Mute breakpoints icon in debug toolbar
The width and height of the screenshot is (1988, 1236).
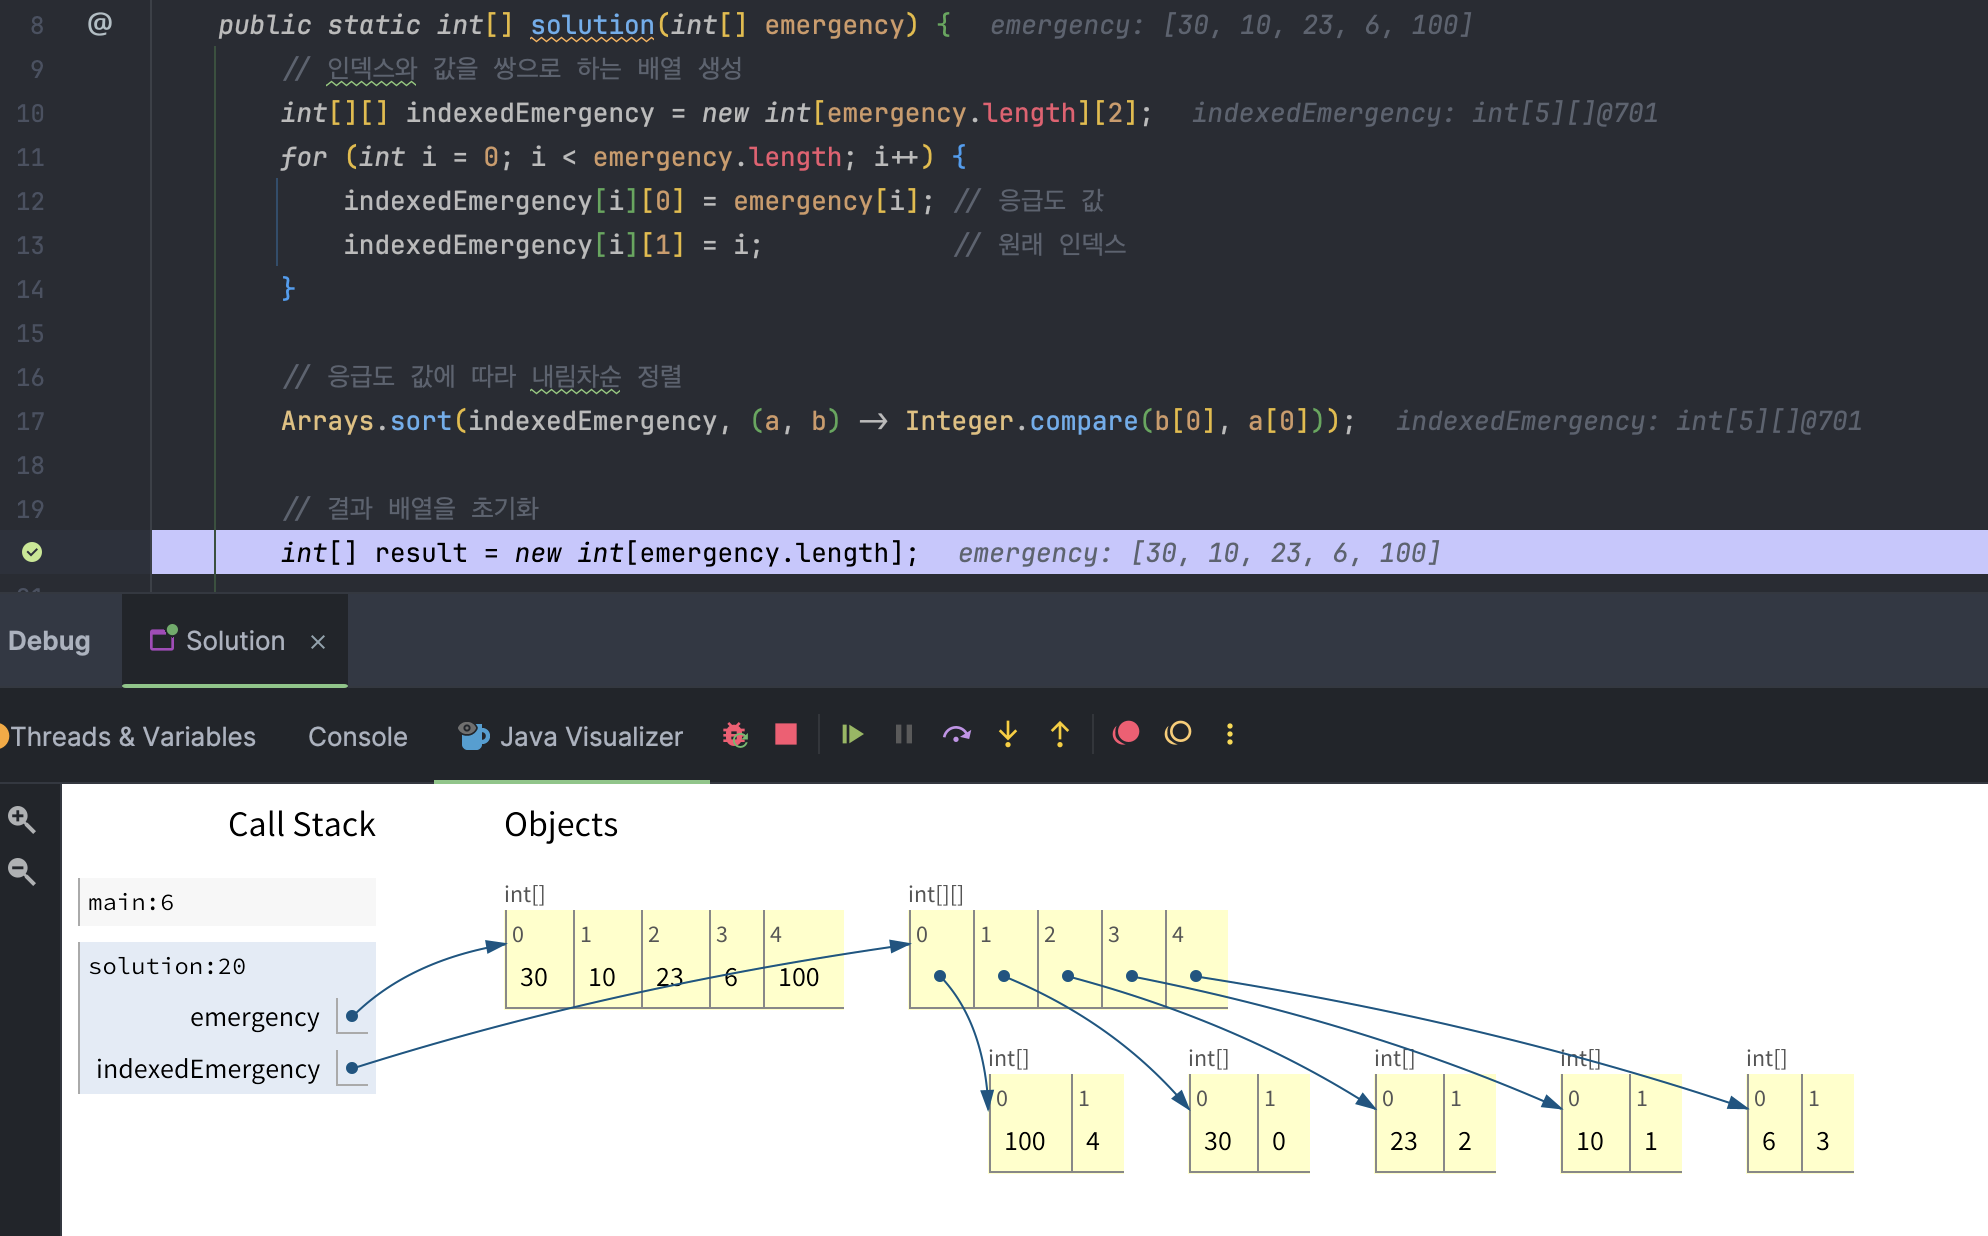pyautogui.click(x=1178, y=734)
